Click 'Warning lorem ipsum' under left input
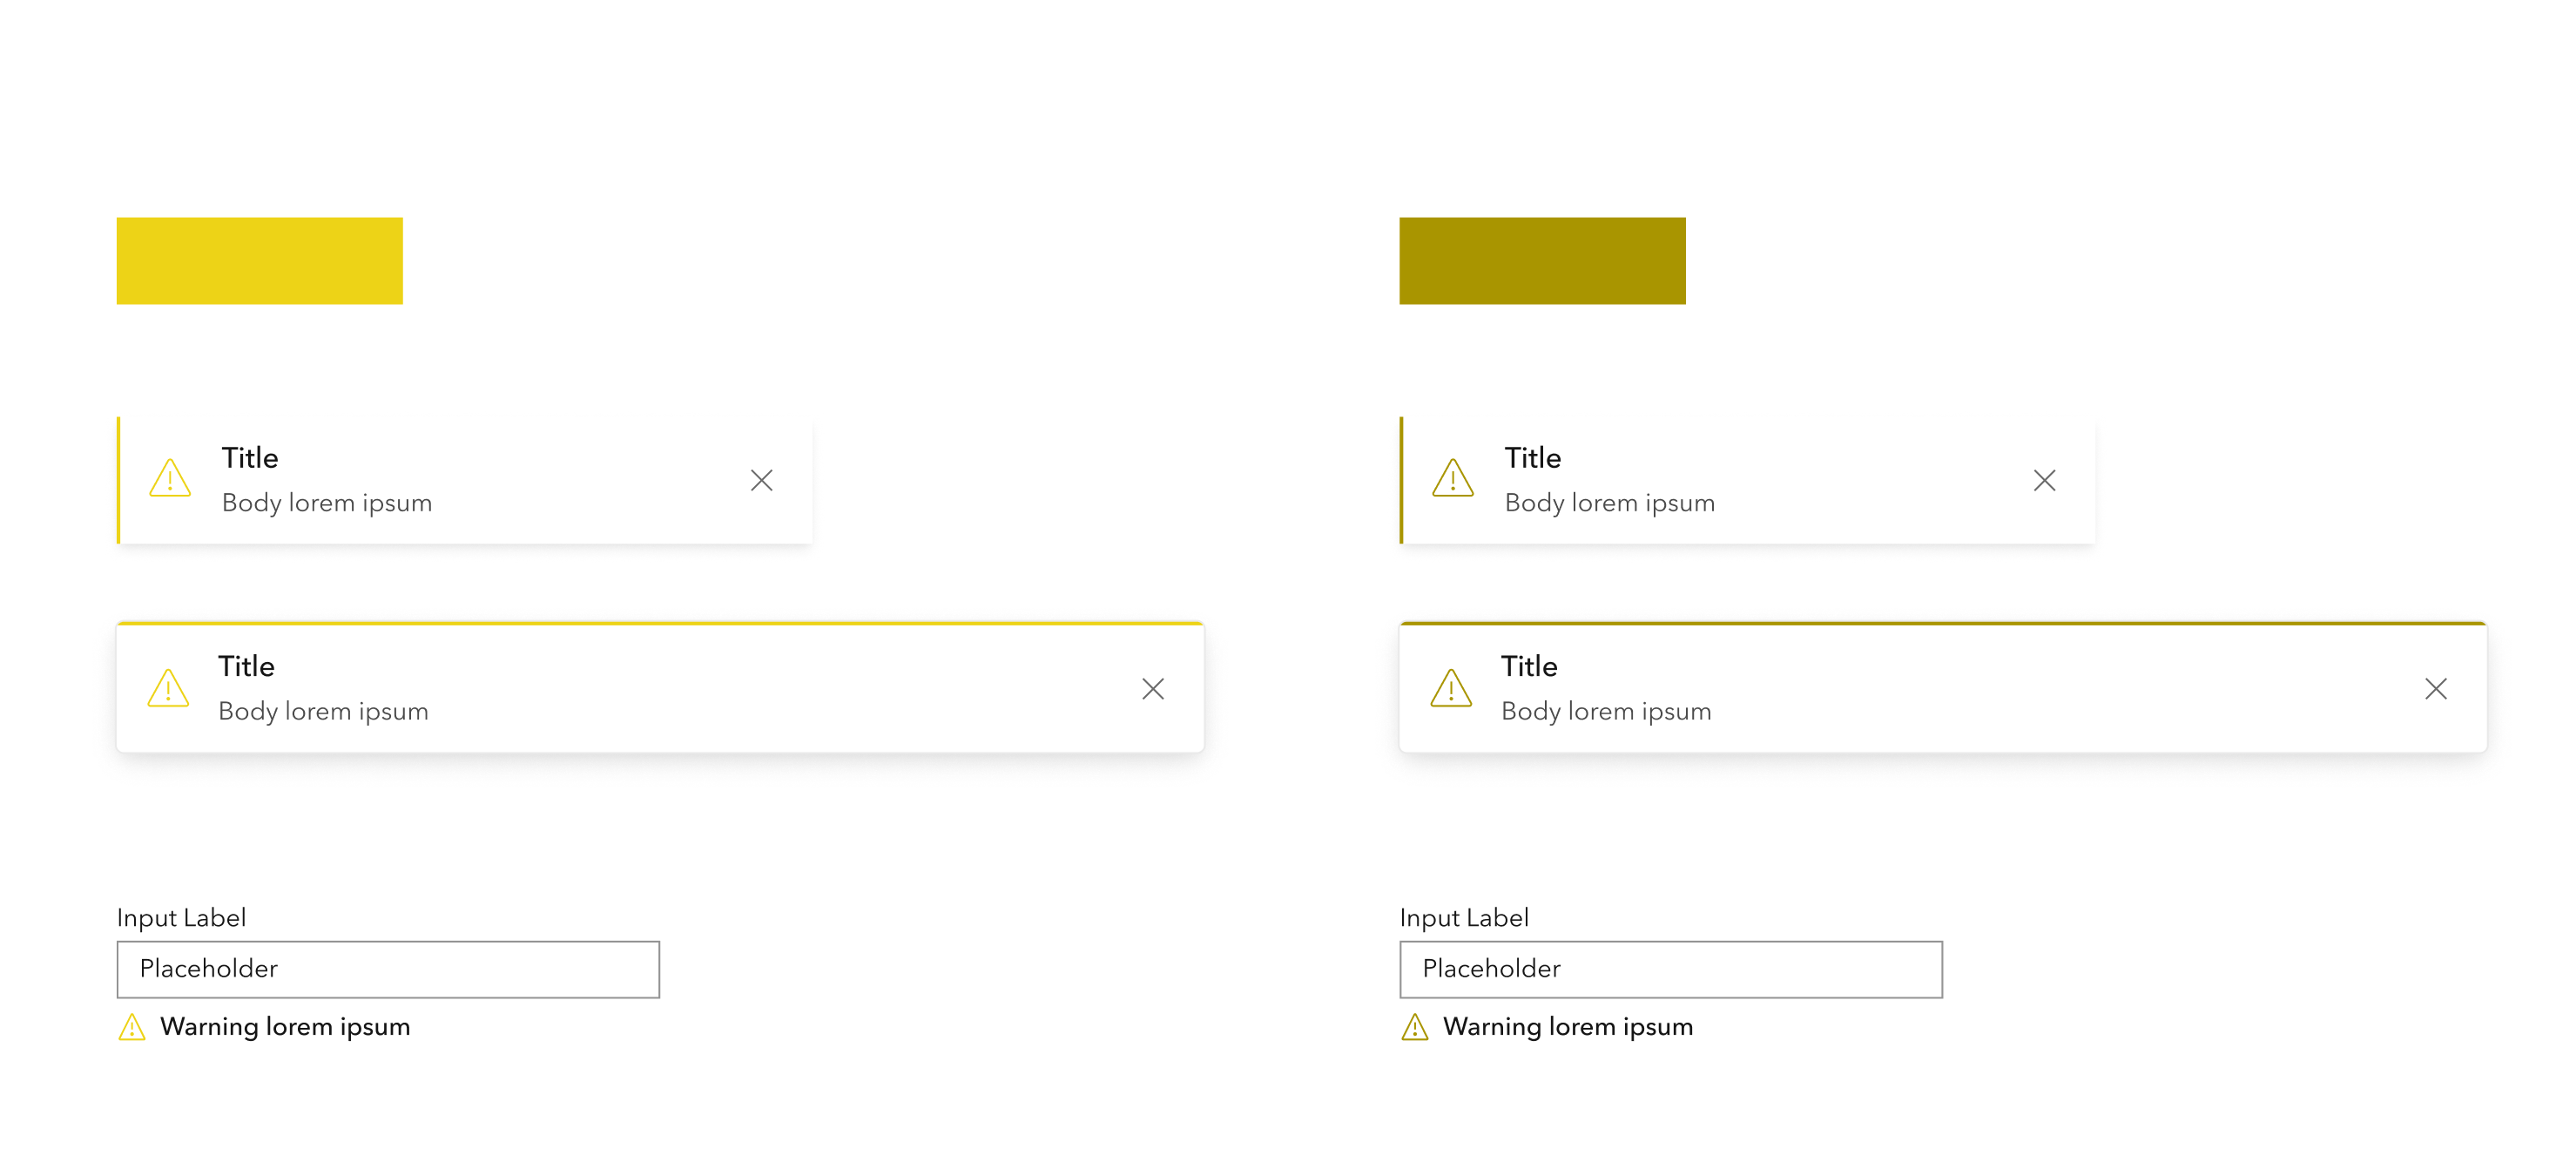Screen dimensions: 2576x1169 pyautogui.click(x=285, y=1027)
